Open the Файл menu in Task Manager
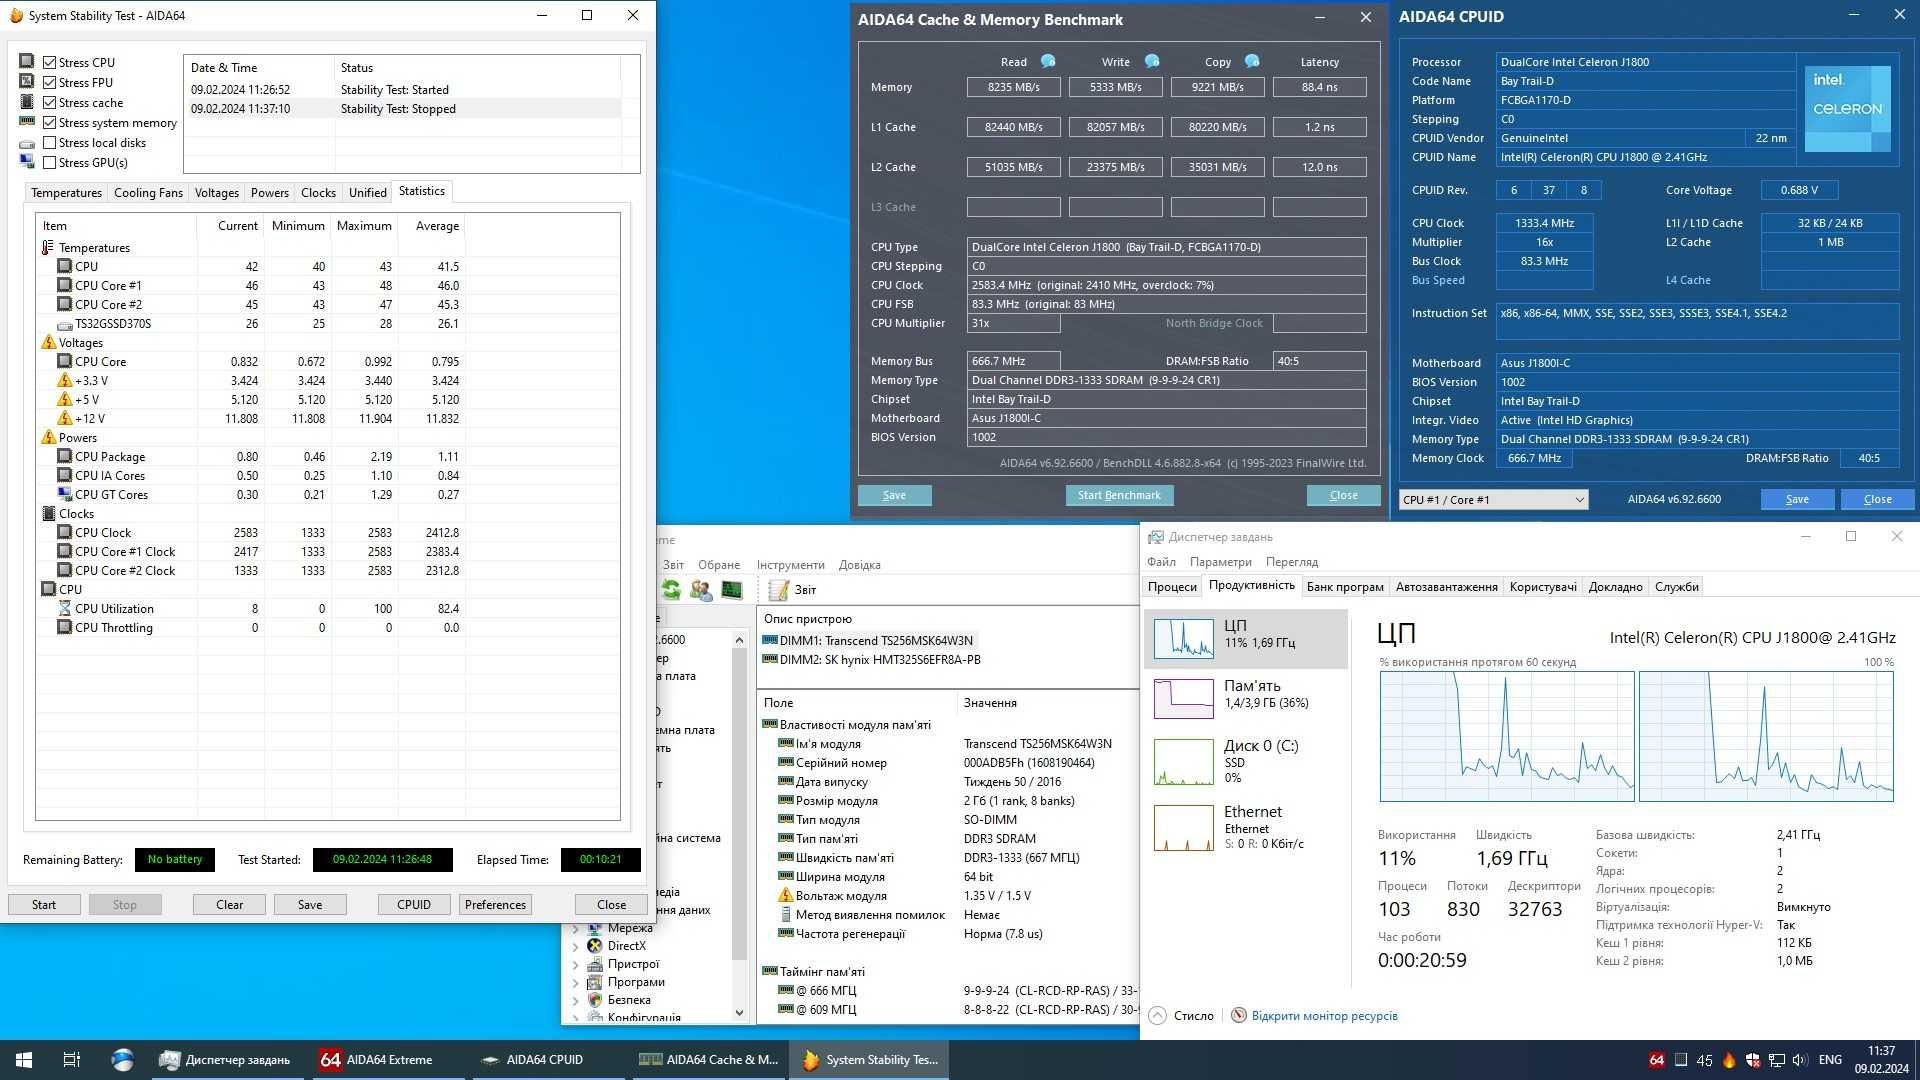Viewport: 1920px width, 1080px height. (x=1161, y=562)
